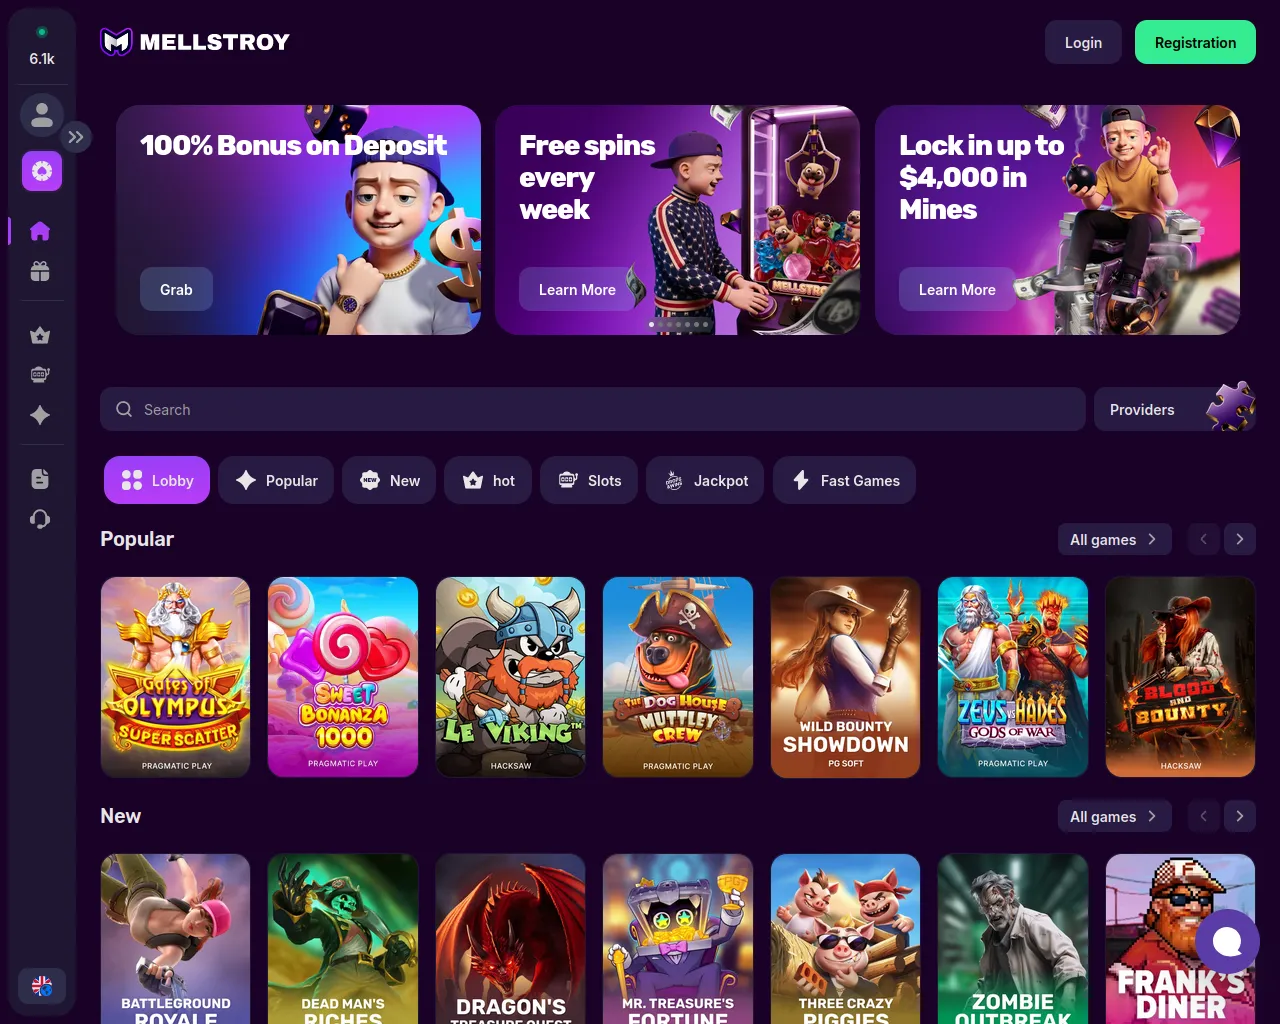Viewport: 1280px width, 1024px height.
Task: Click the sidebar document icon
Action: click(40, 479)
